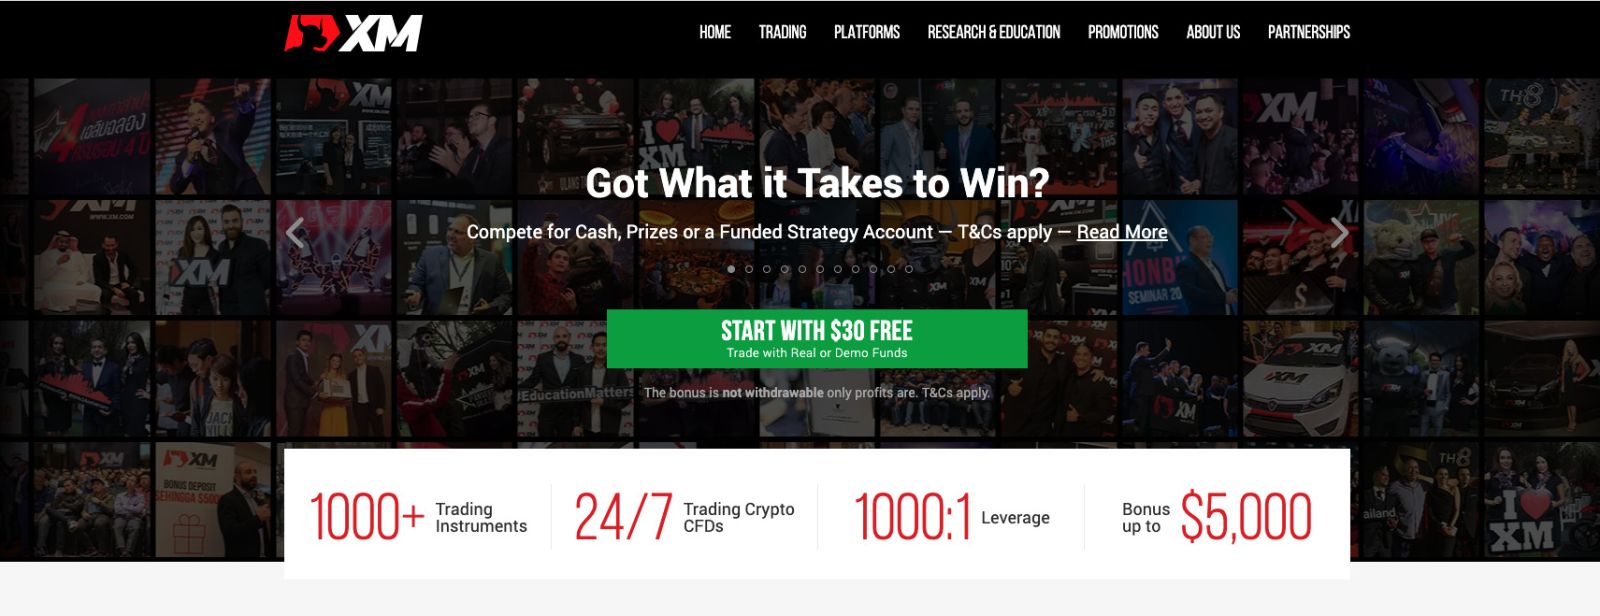Advance carousel with right arrow
Viewport: 1600px width, 616px height.
click(x=1339, y=234)
